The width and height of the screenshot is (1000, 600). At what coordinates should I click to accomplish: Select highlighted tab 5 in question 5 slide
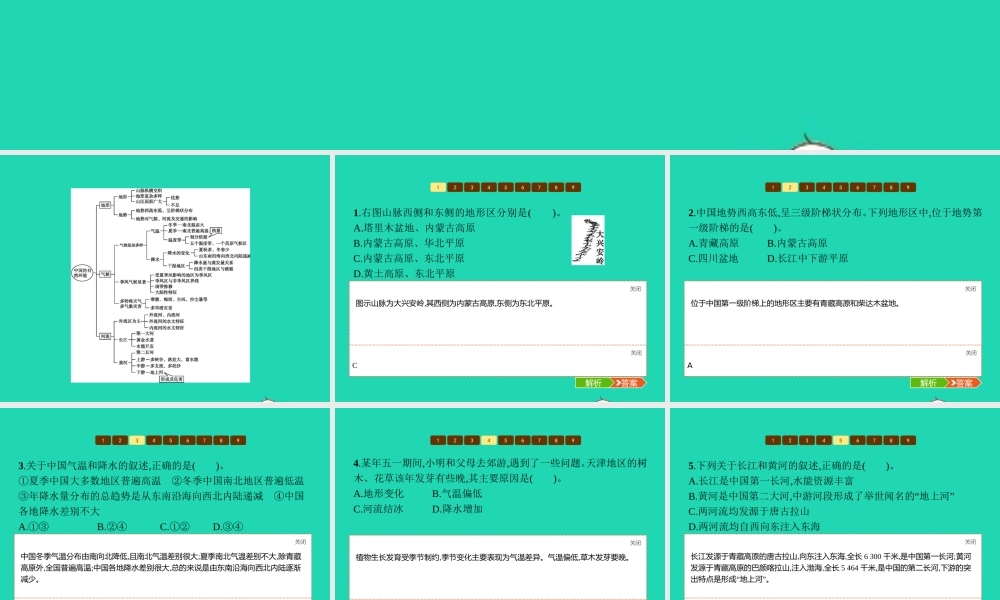pos(841,441)
